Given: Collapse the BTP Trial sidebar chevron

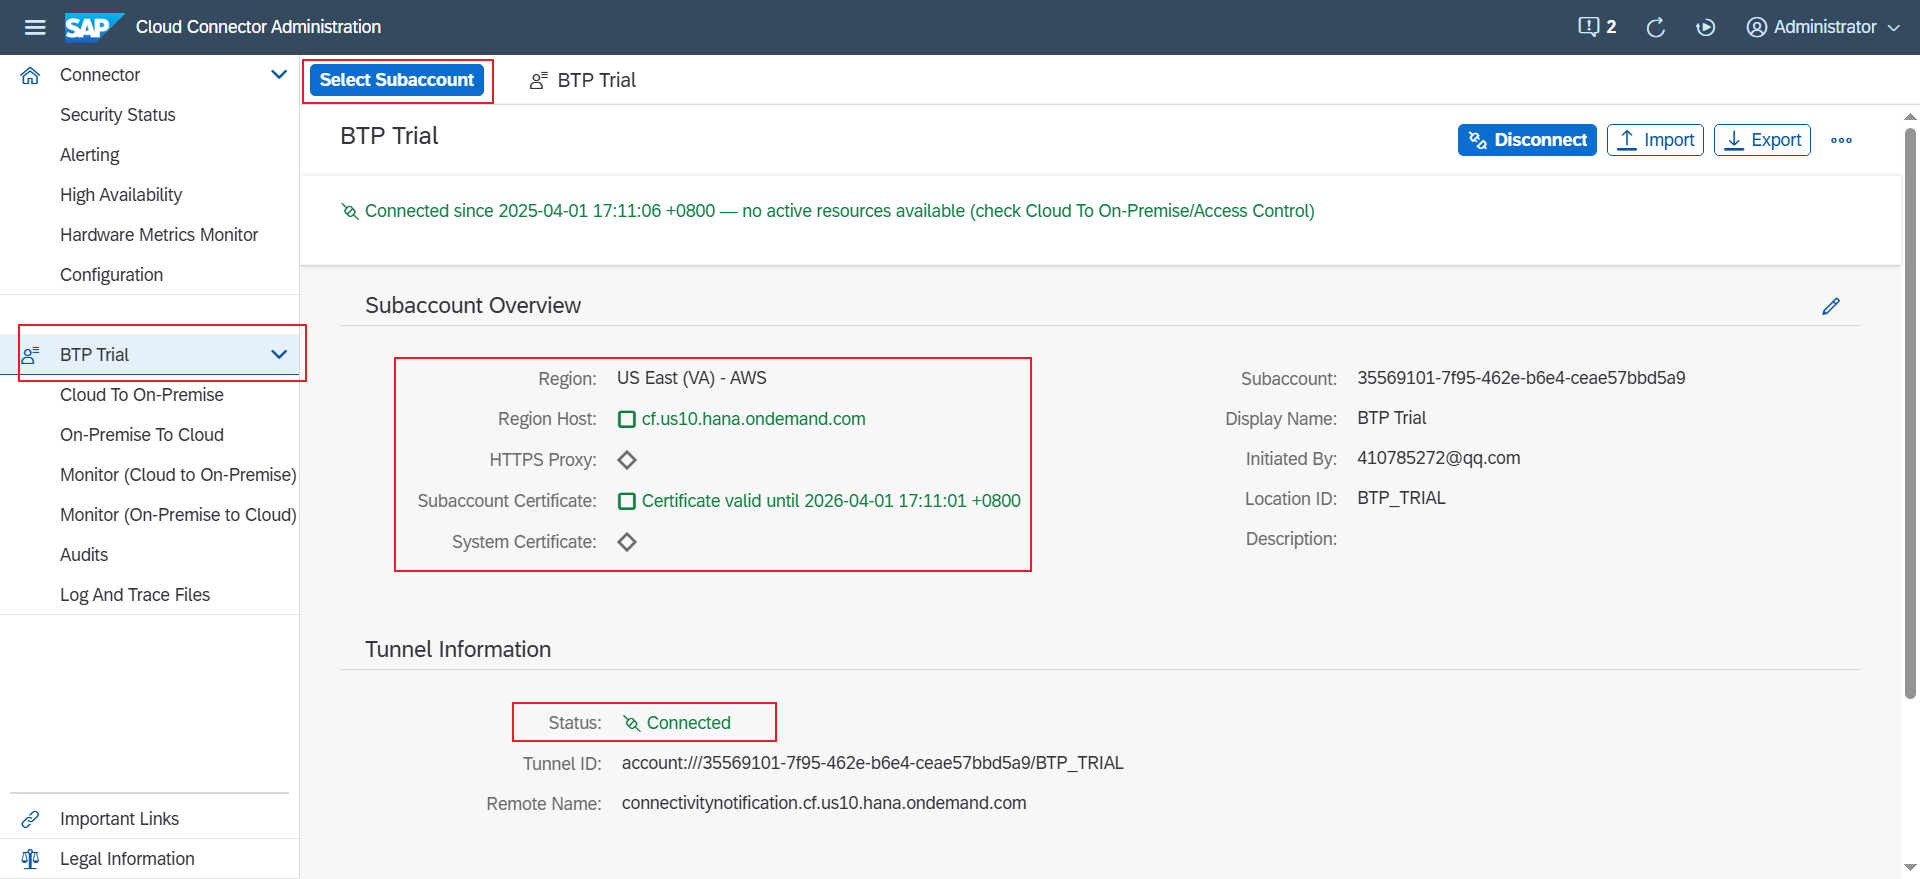Looking at the screenshot, I should [279, 355].
